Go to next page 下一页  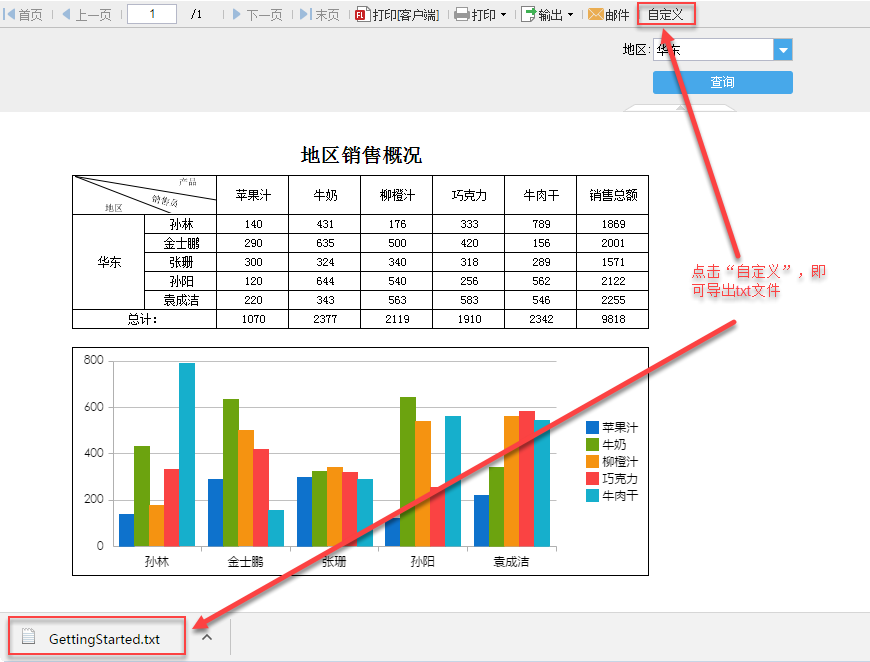point(258,14)
